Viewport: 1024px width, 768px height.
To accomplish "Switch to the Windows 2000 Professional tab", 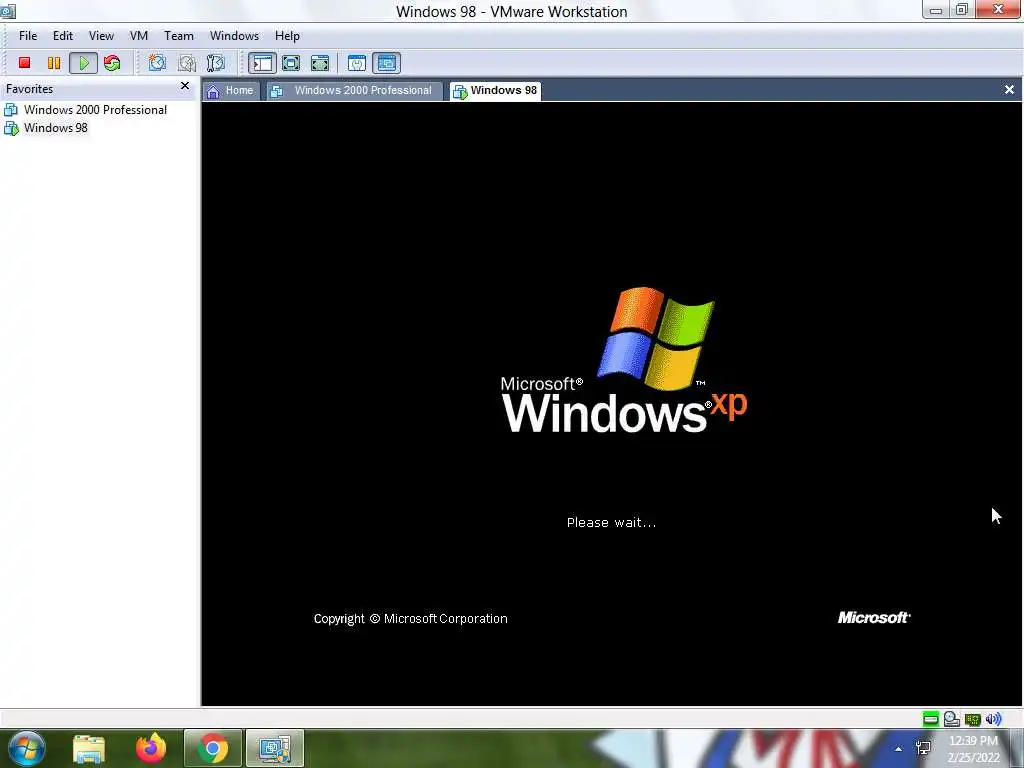I will point(354,91).
